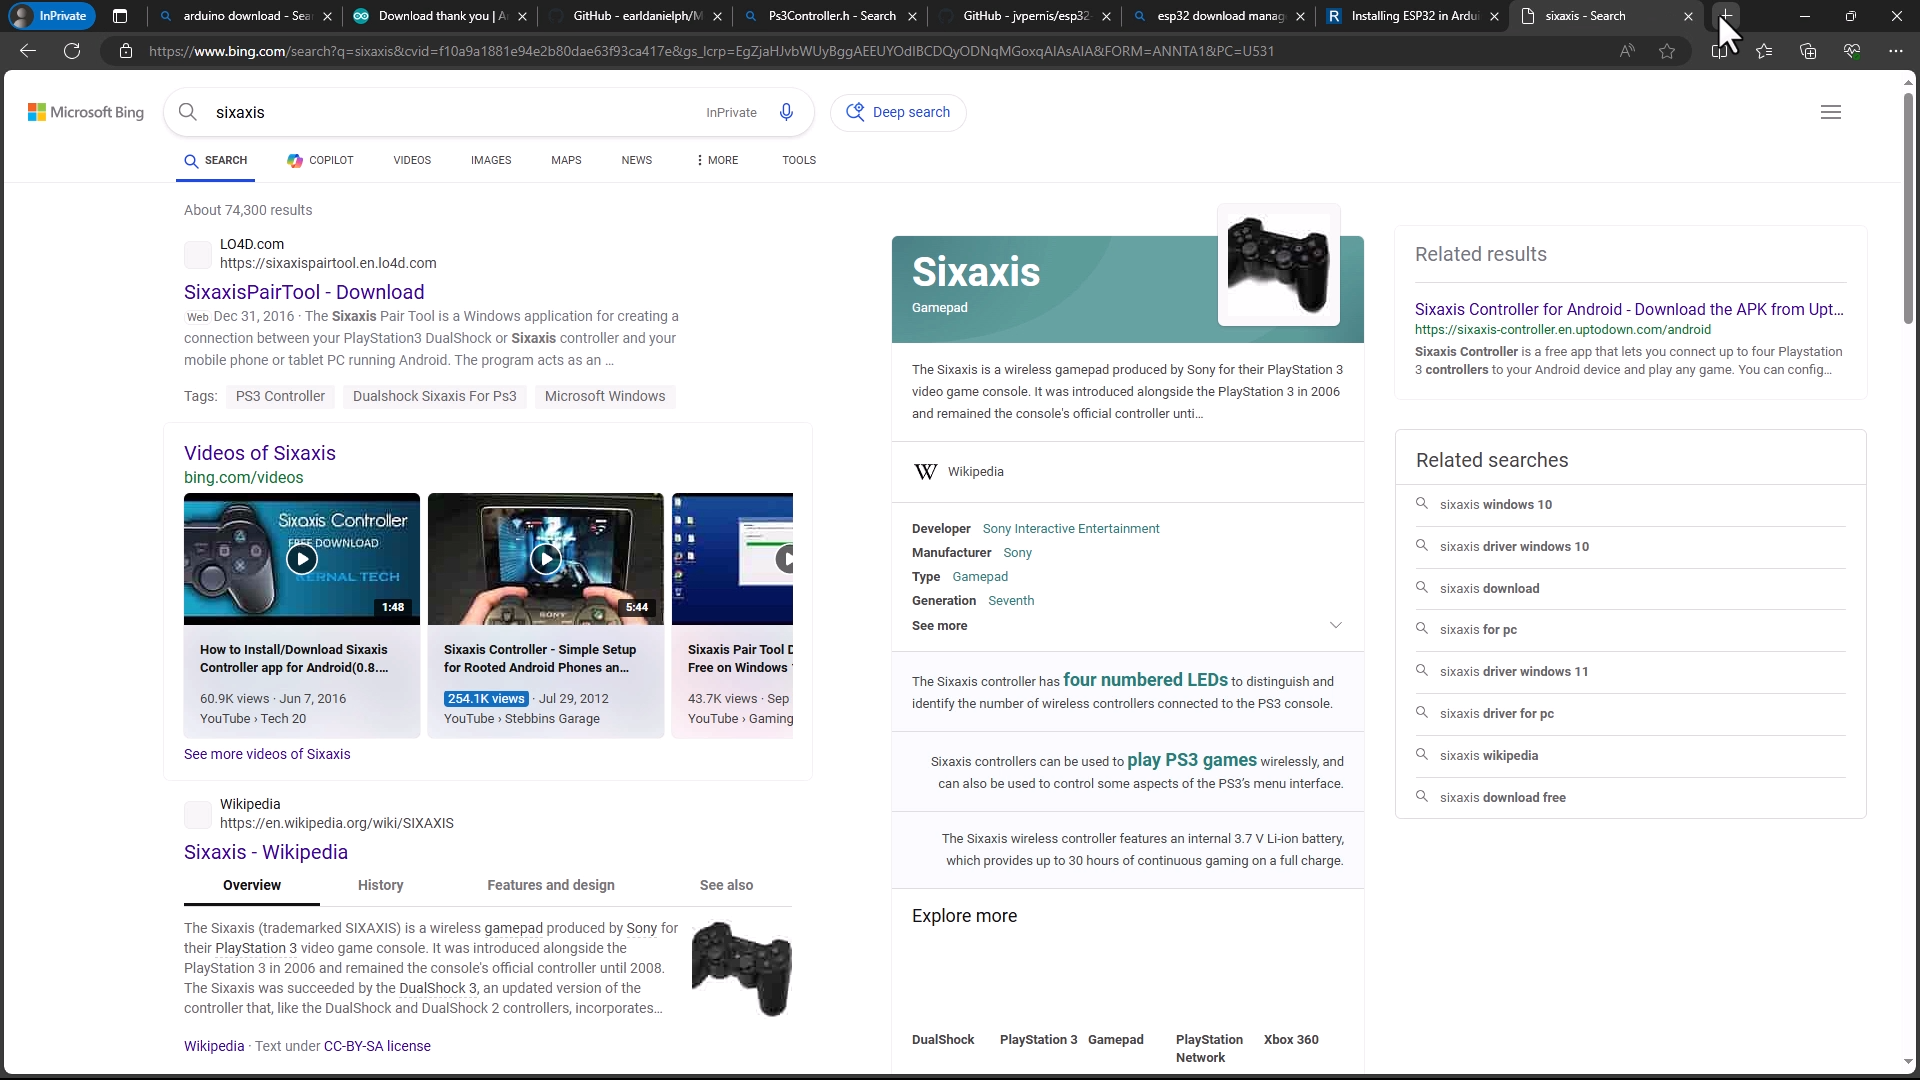Open SixaxisPairTool - Download result
Image resolution: width=1920 pixels, height=1080 pixels.
[304, 293]
